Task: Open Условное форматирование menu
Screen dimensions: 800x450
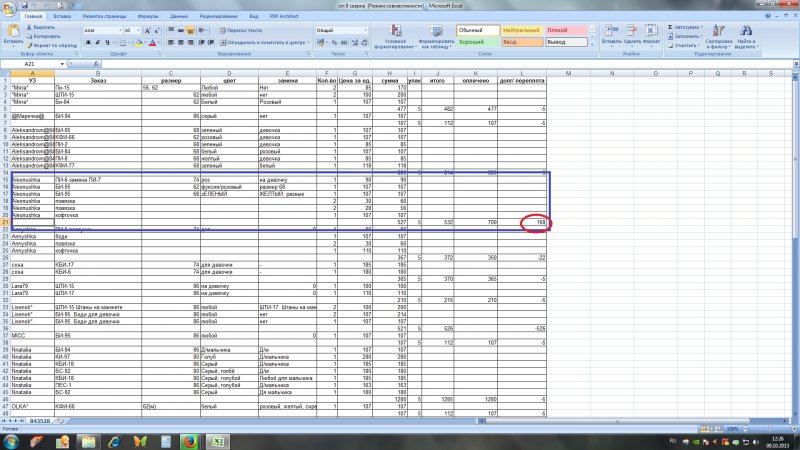Action: (x=395, y=36)
